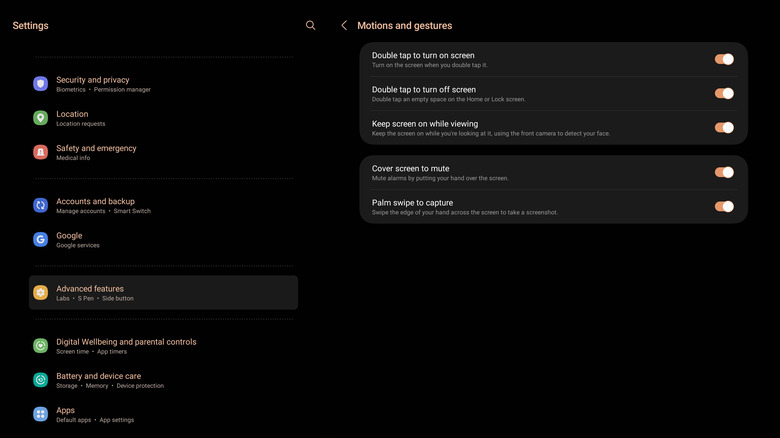Tap the Battery and device care icon

(40, 380)
